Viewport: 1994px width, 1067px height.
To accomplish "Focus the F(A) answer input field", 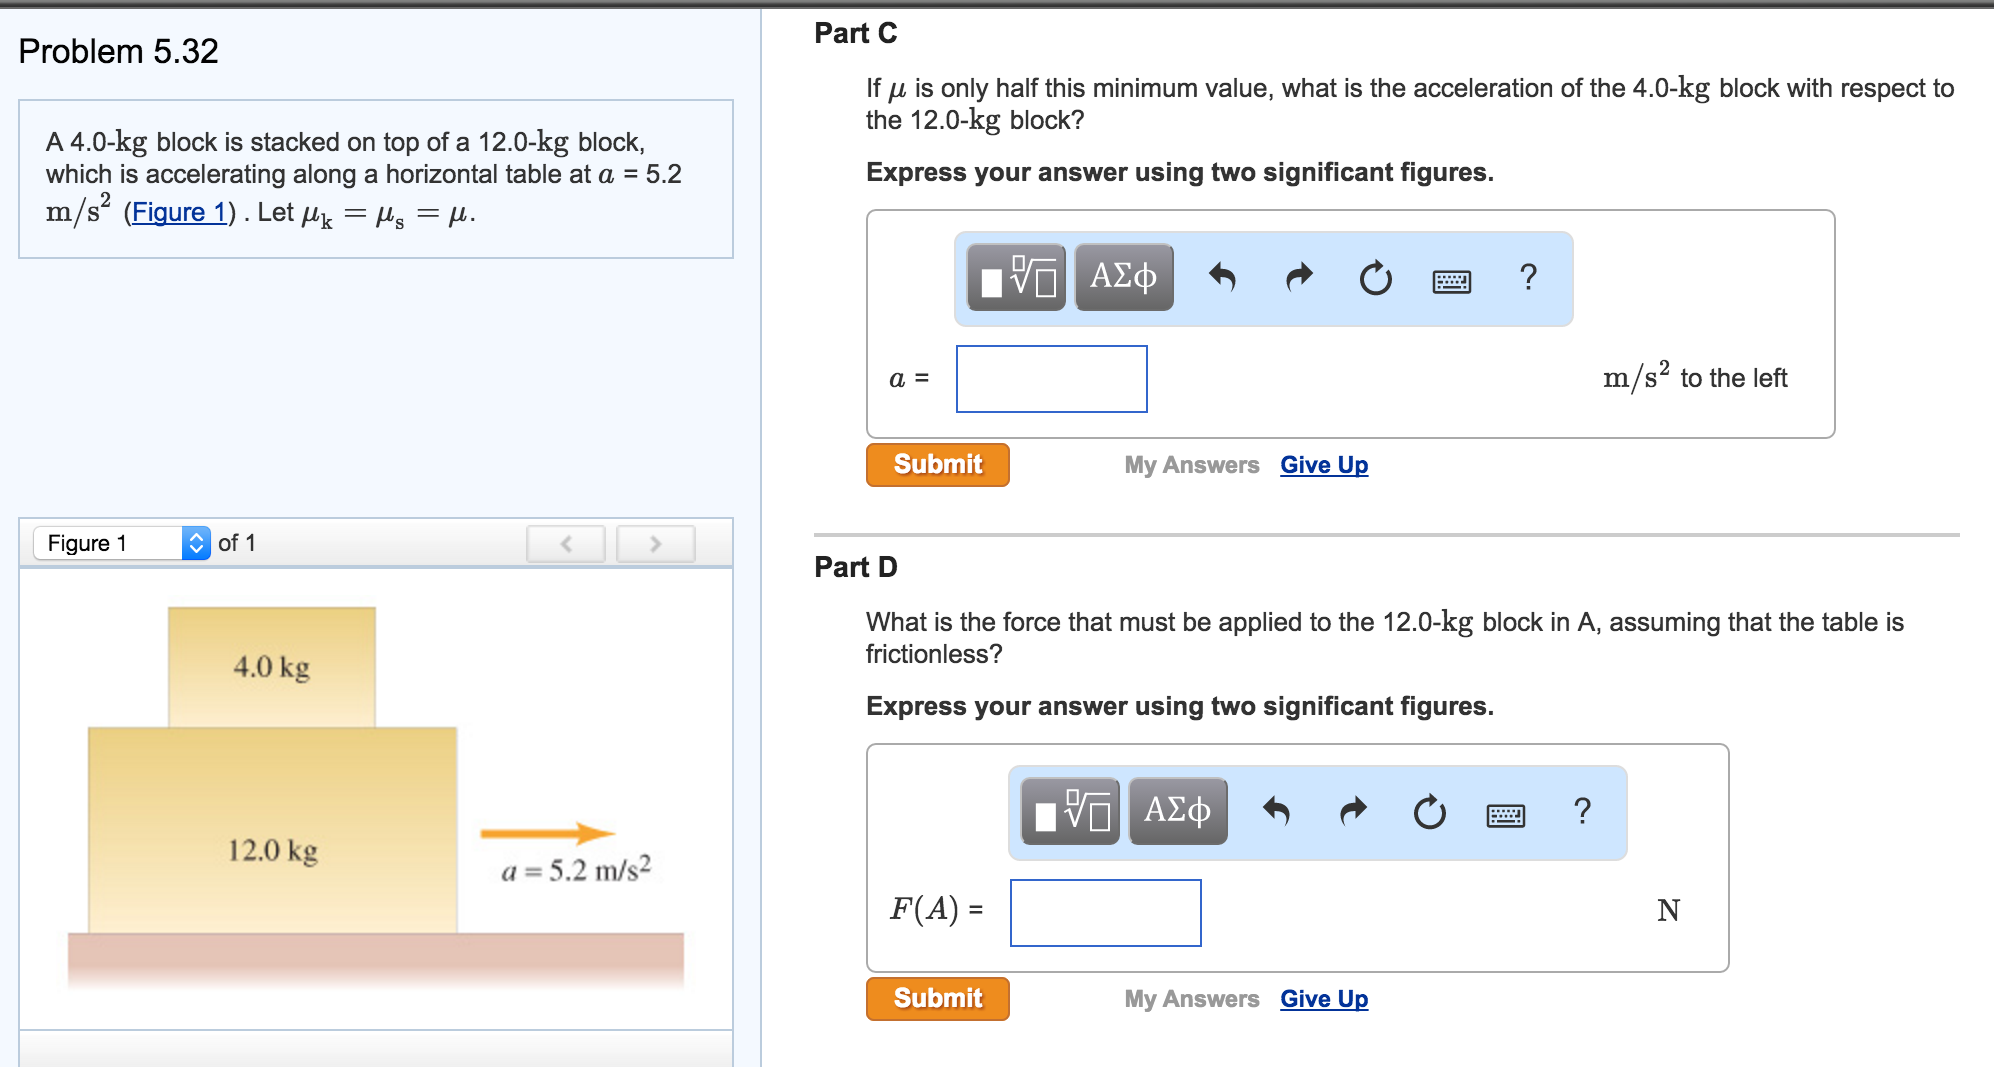I will pyautogui.click(x=1105, y=913).
